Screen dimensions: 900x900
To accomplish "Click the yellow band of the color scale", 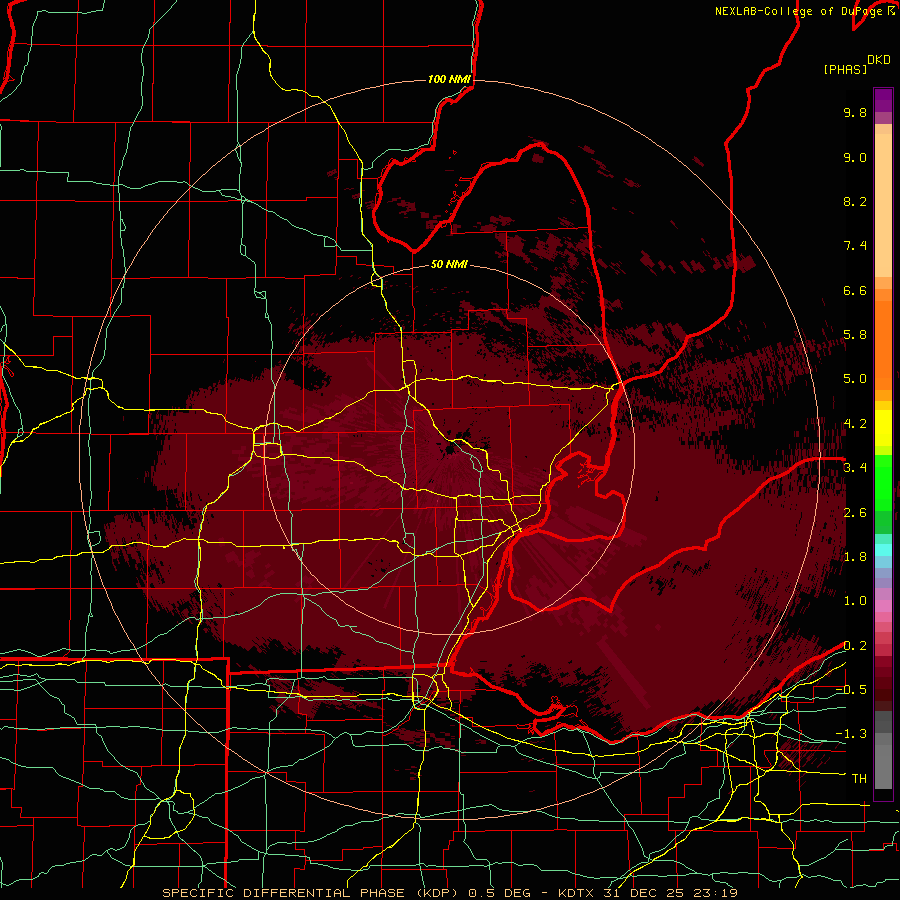I will 883,428.
